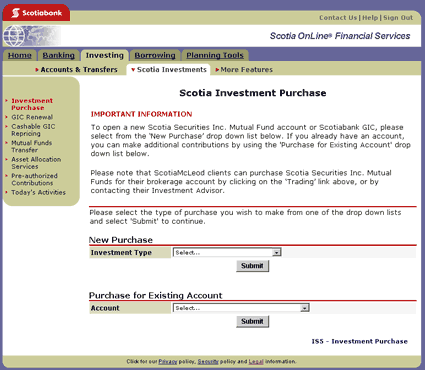This screenshot has height=370, width=425.
Task: Open Asset Allocation Services link
Action: point(36,163)
